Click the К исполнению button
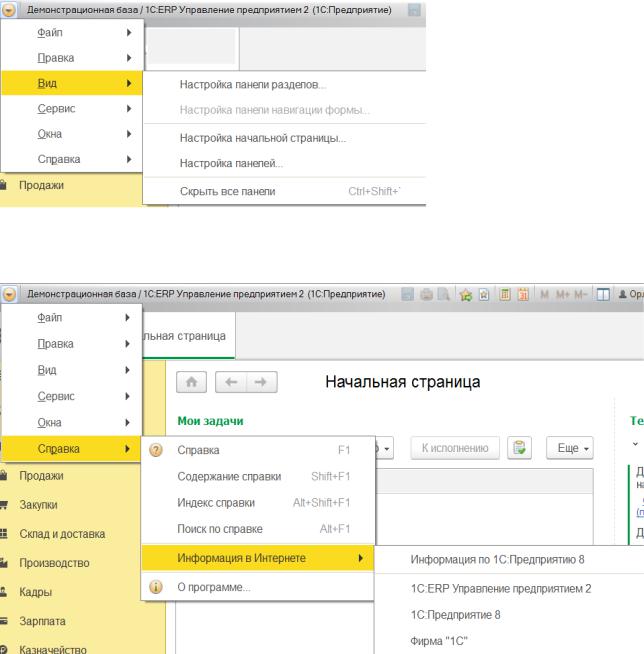 tap(455, 448)
